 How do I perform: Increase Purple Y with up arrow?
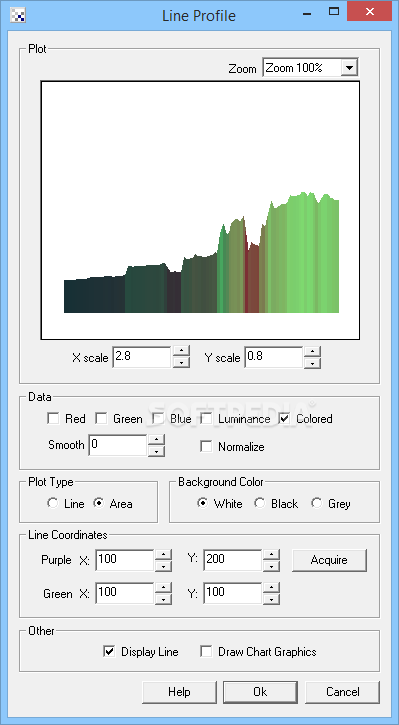point(271,554)
